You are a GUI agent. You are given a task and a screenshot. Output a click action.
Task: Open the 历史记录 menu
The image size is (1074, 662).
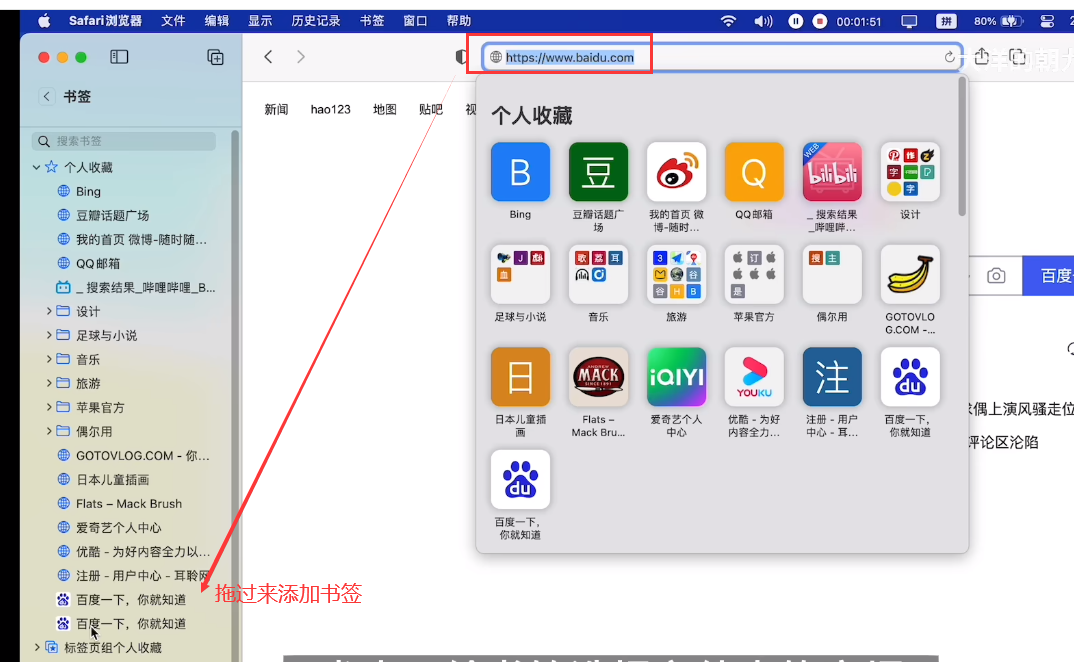click(316, 21)
